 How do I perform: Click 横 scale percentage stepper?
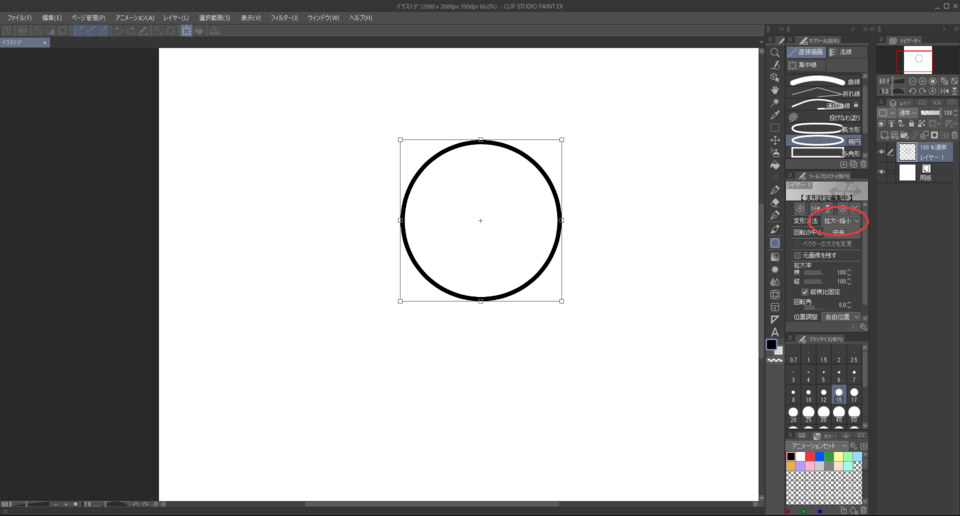pos(849,272)
